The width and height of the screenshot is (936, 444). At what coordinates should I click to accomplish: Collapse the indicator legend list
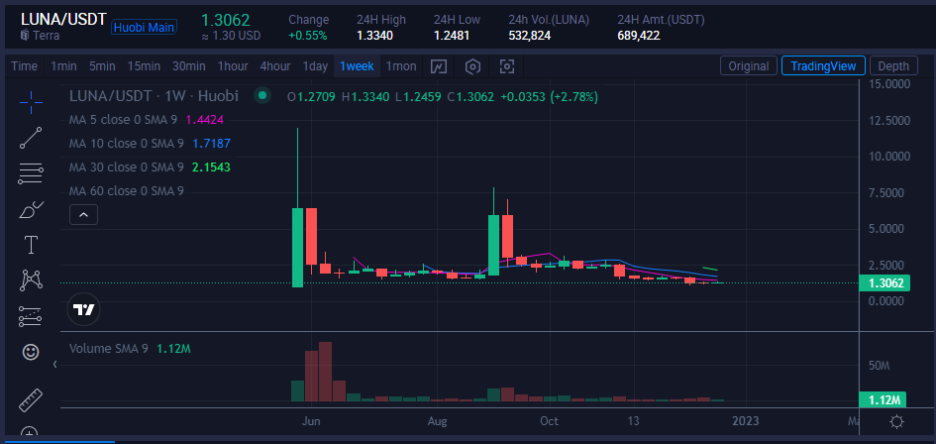[84, 215]
